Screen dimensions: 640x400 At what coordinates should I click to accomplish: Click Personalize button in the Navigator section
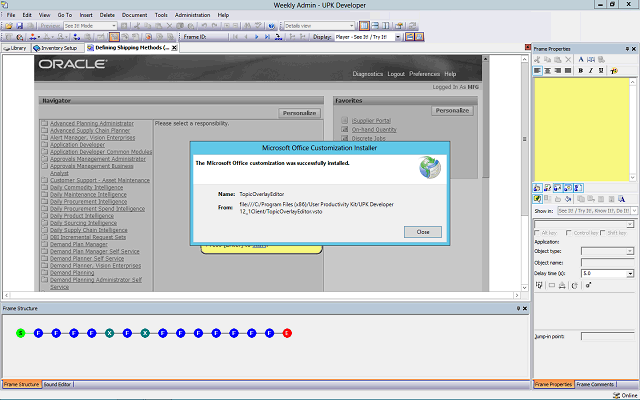click(x=300, y=113)
